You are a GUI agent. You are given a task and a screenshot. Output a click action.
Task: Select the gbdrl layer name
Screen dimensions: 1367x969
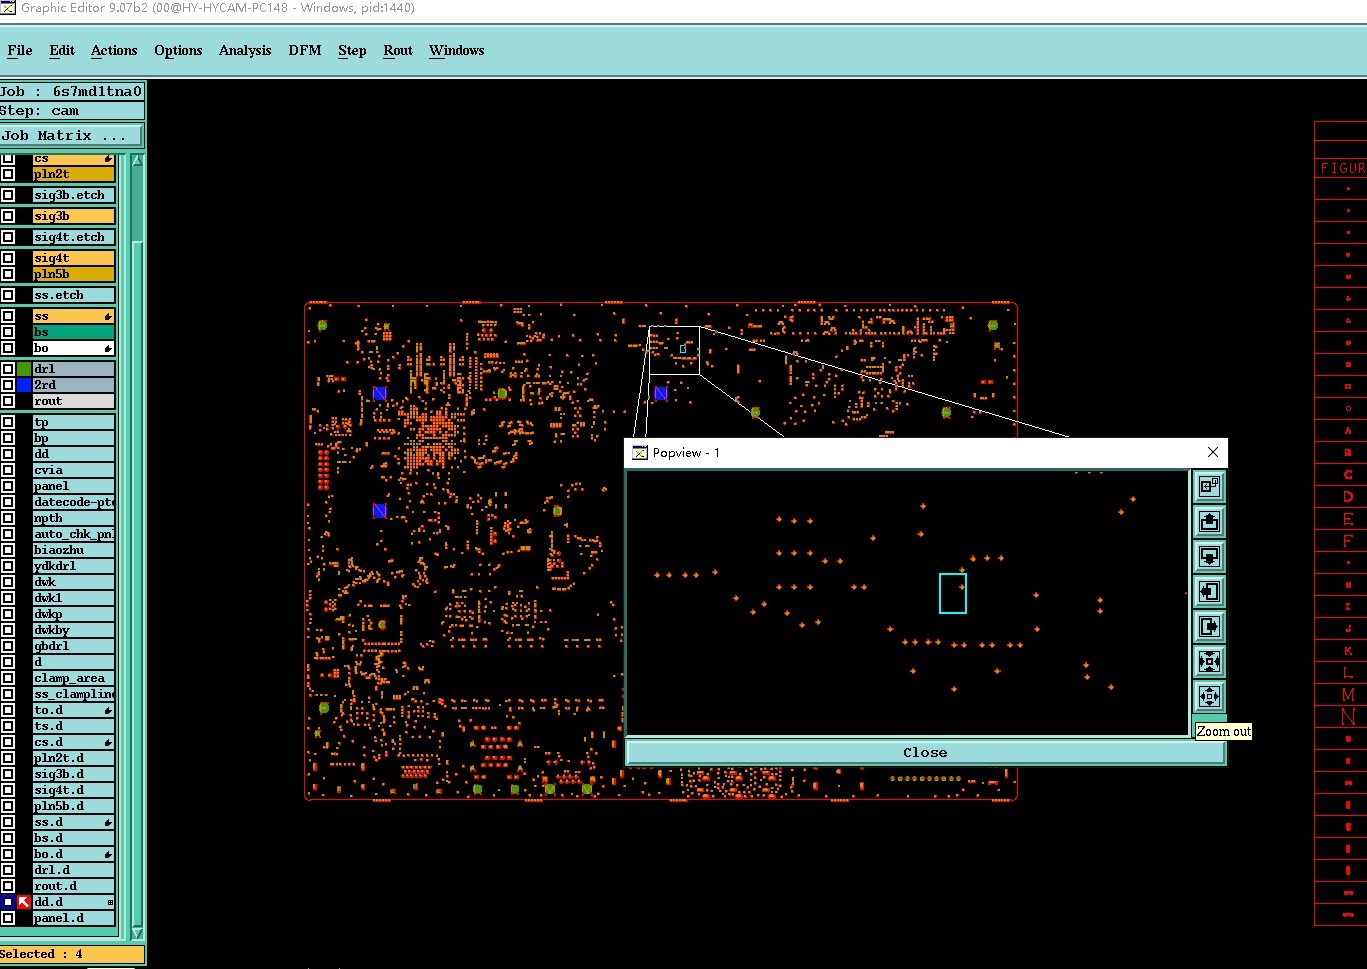coord(74,646)
